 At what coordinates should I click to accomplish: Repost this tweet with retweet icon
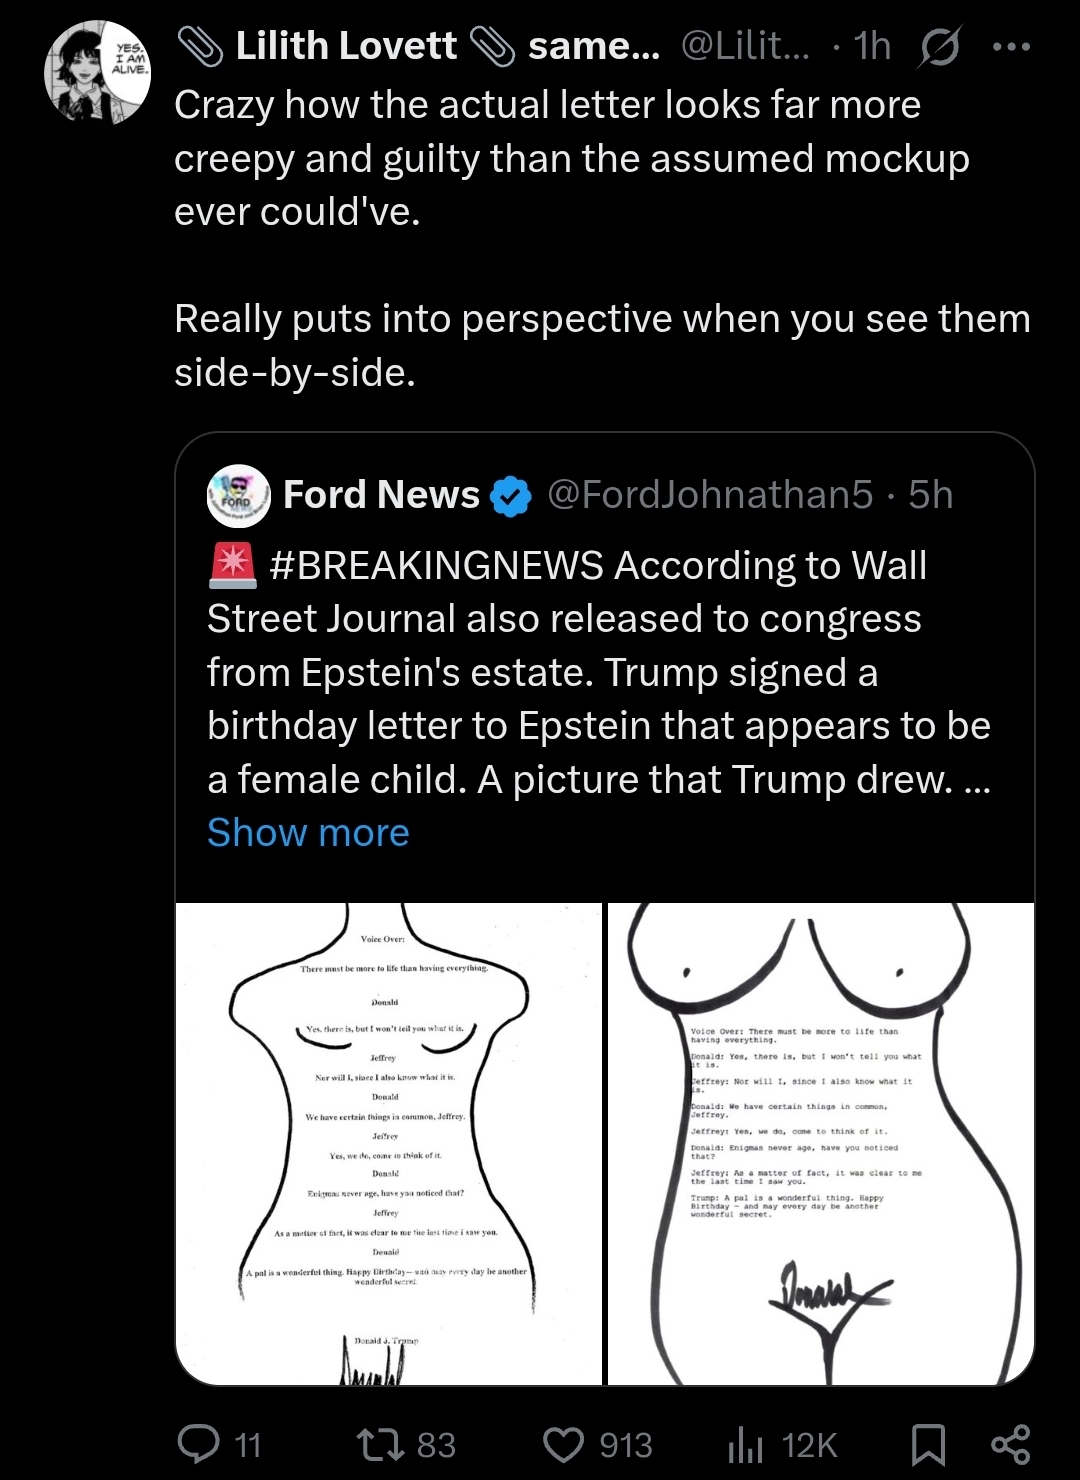tap(381, 1444)
